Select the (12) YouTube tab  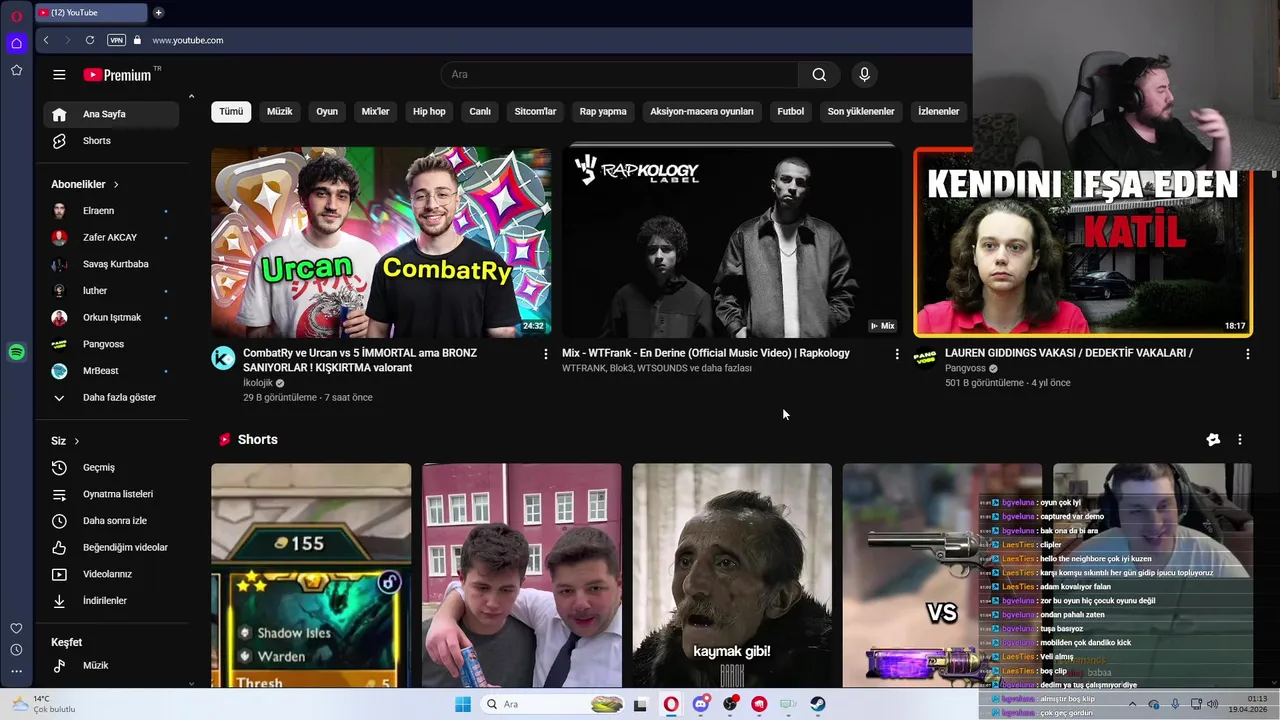coord(90,13)
